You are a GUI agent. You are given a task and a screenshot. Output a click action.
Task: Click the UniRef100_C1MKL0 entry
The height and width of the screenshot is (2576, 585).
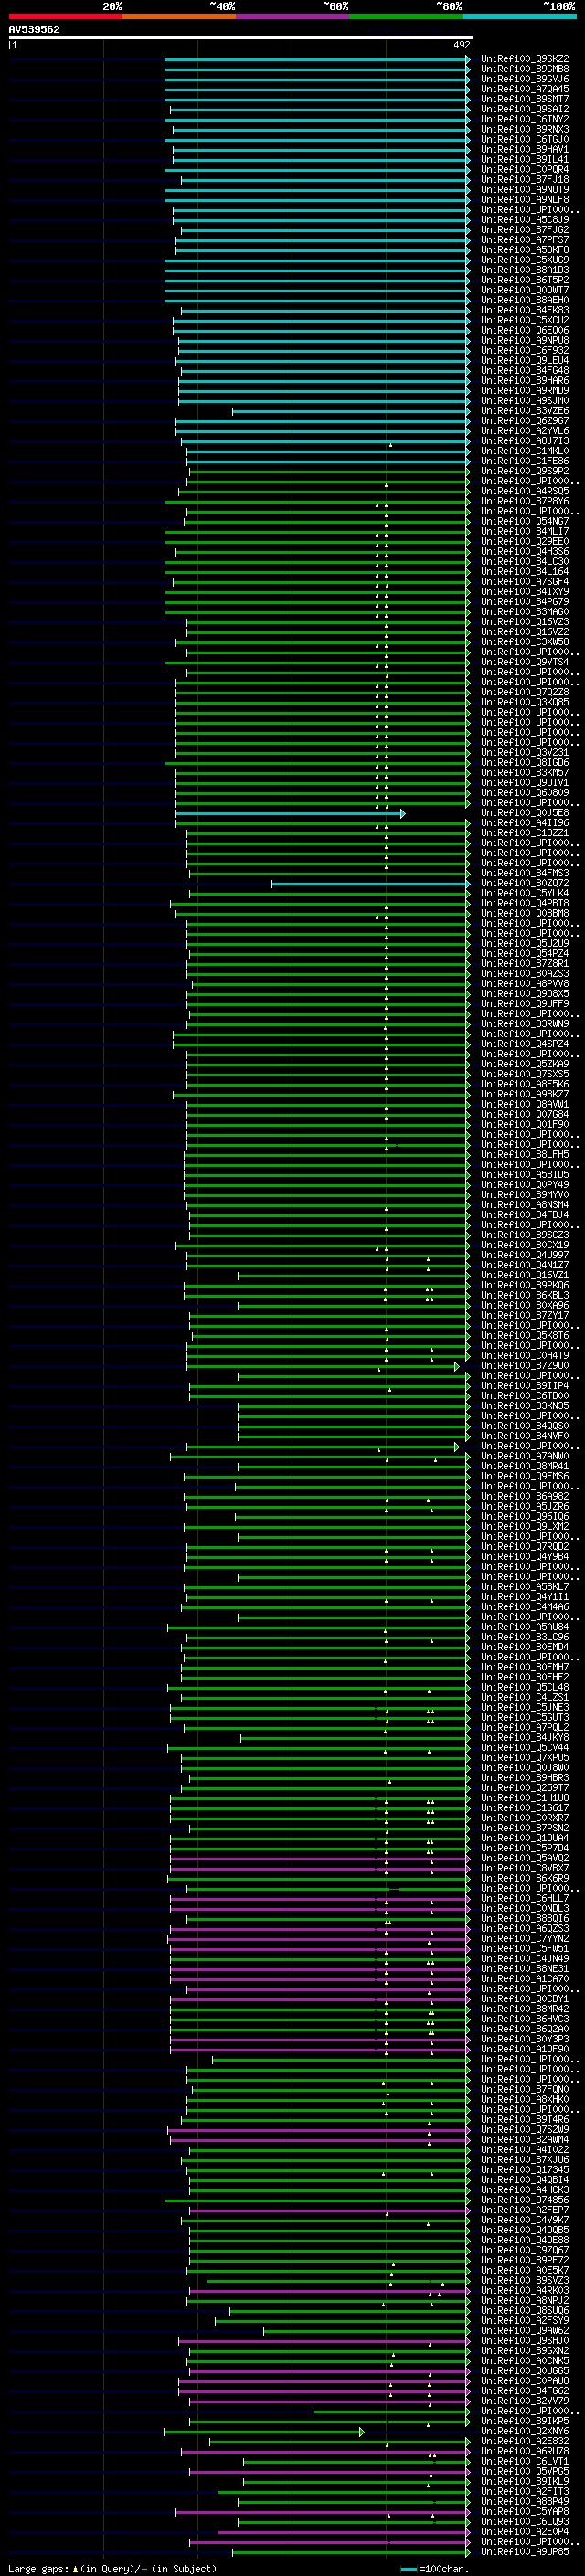tap(525, 451)
